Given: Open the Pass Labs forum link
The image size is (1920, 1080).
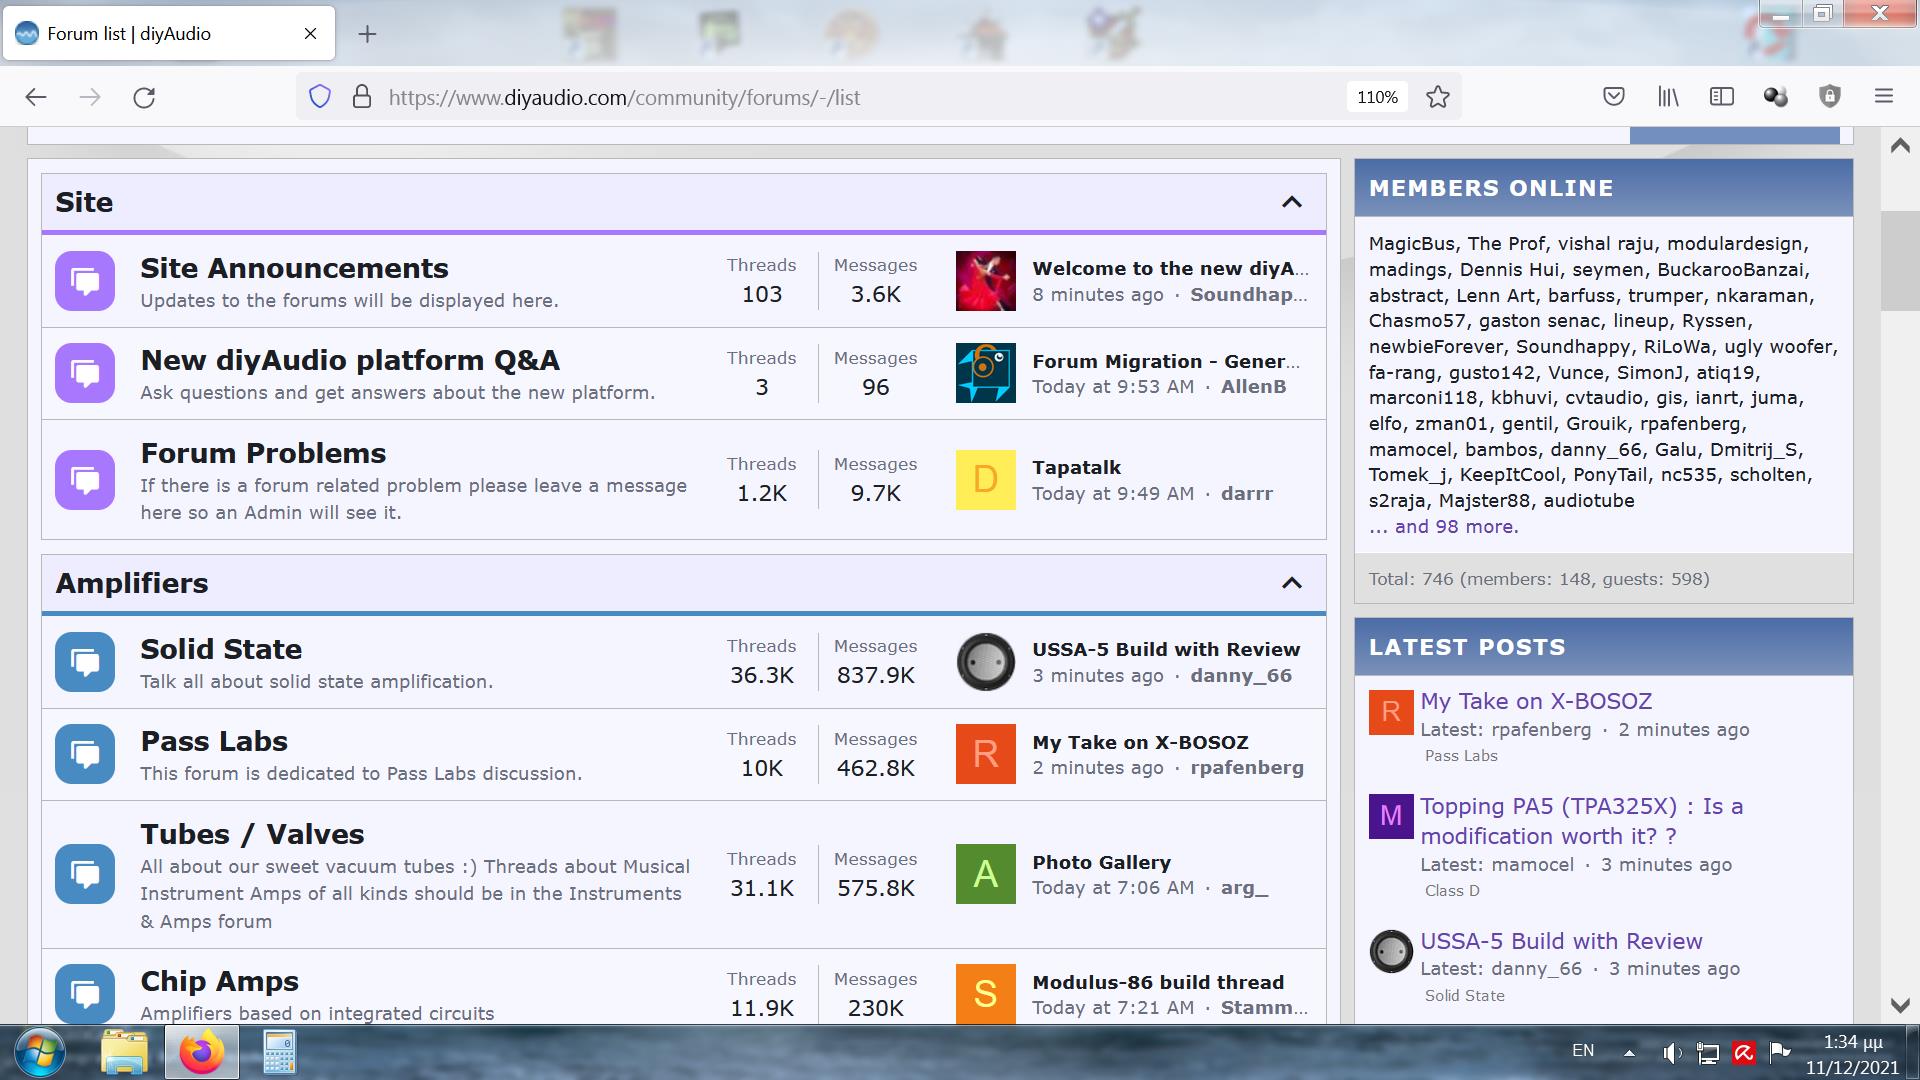Looking at the screenshot, I should click(214, 741).
